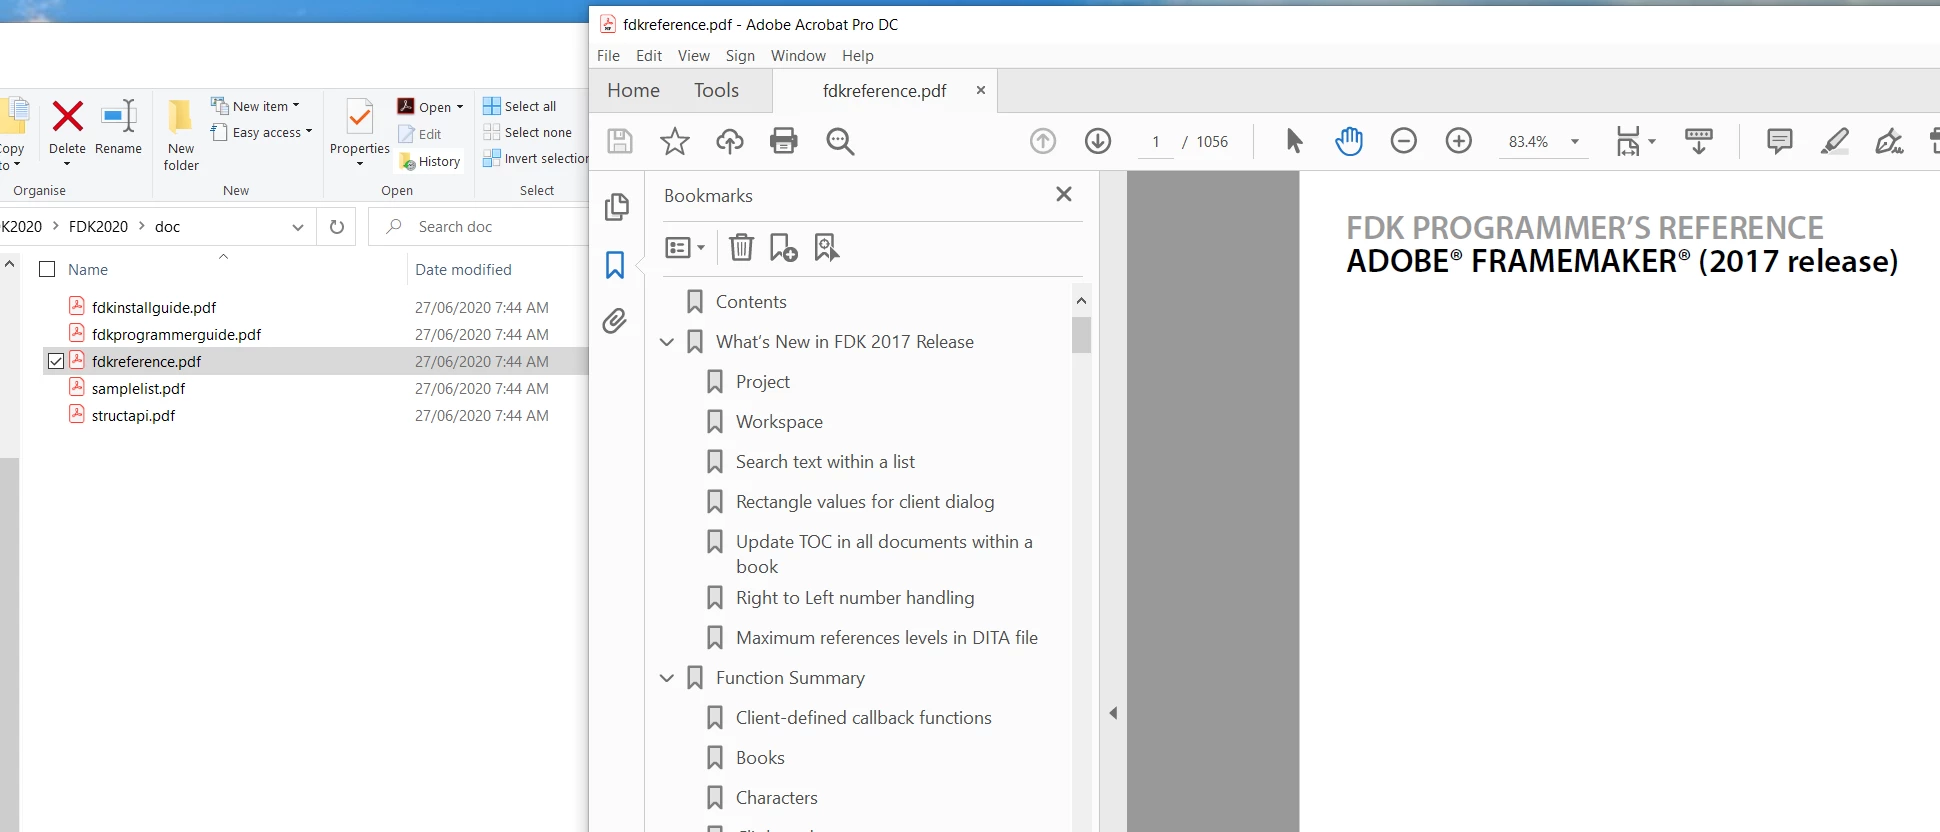Open the Edit menu in Acrobat
1940x832 pixels.
tap(649, 56)
